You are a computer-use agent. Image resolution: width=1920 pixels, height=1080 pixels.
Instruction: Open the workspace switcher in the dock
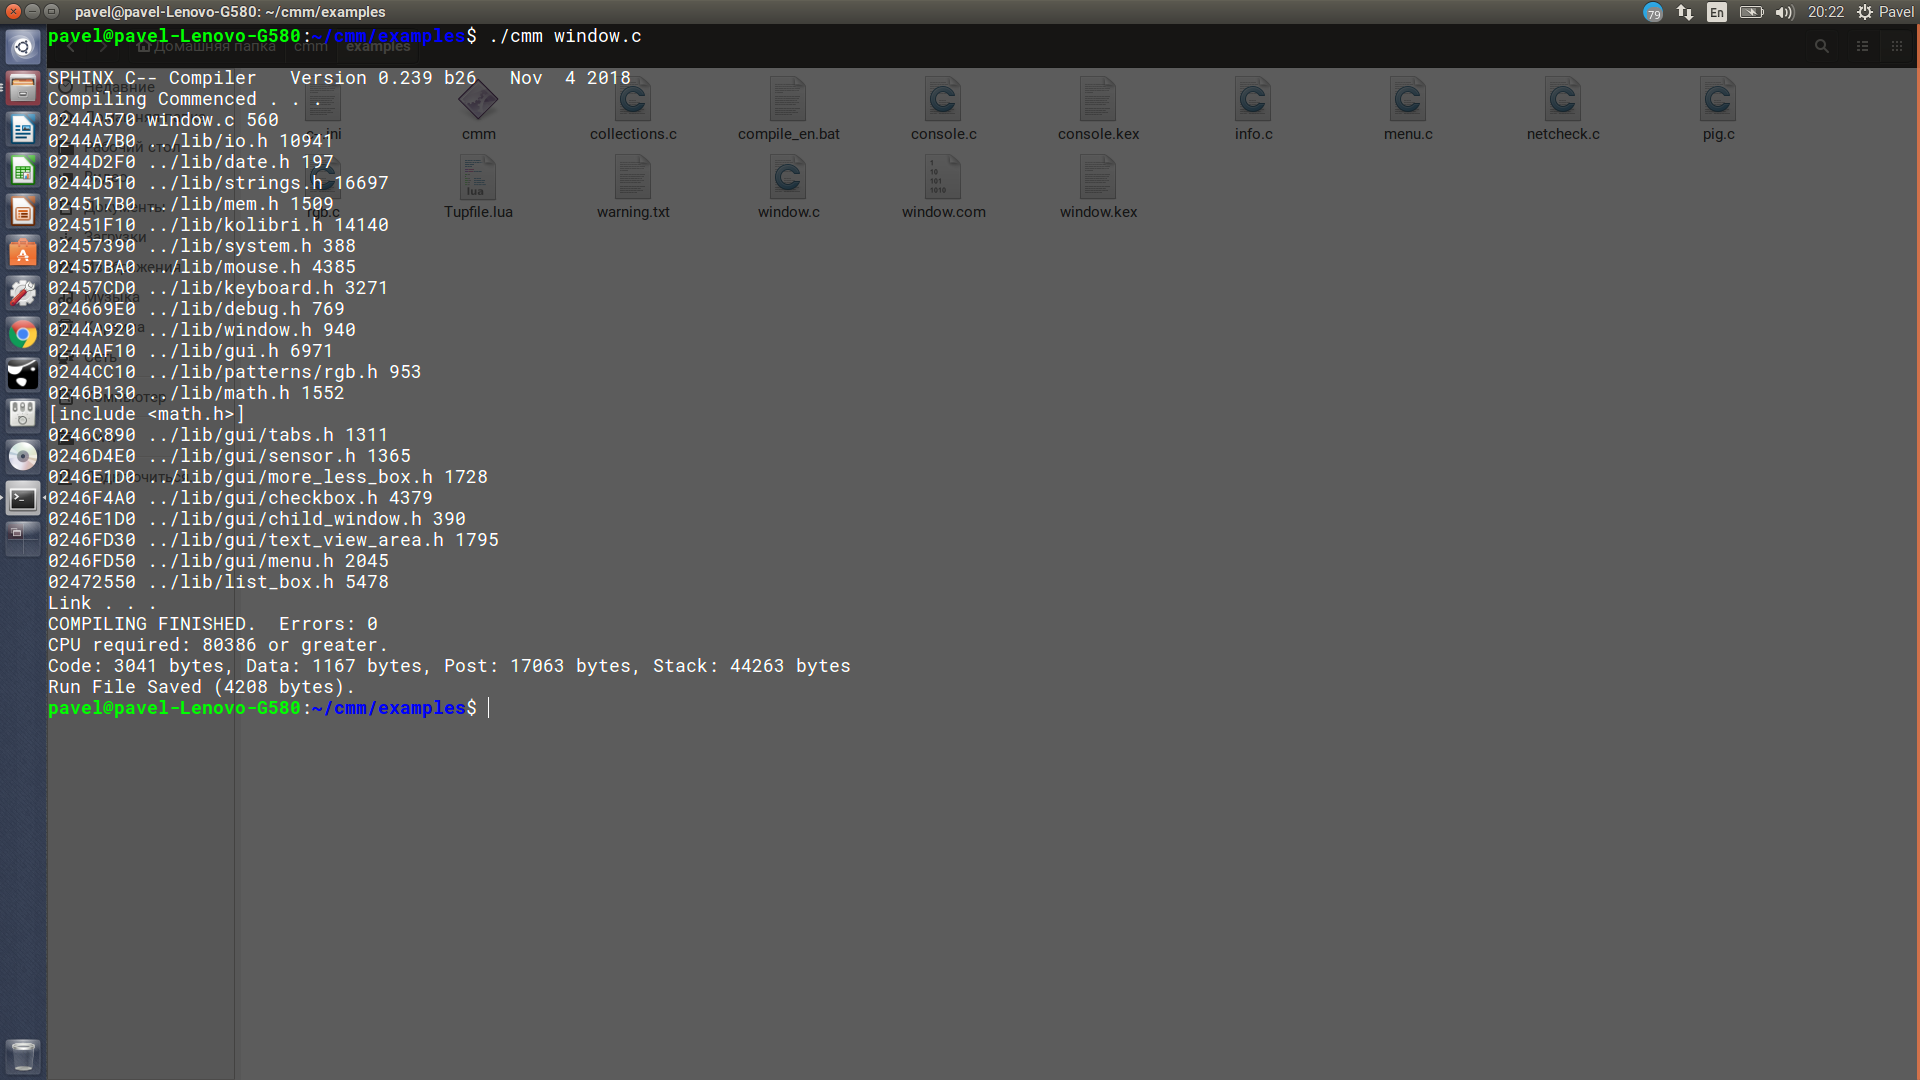click(x=23, y=538)
